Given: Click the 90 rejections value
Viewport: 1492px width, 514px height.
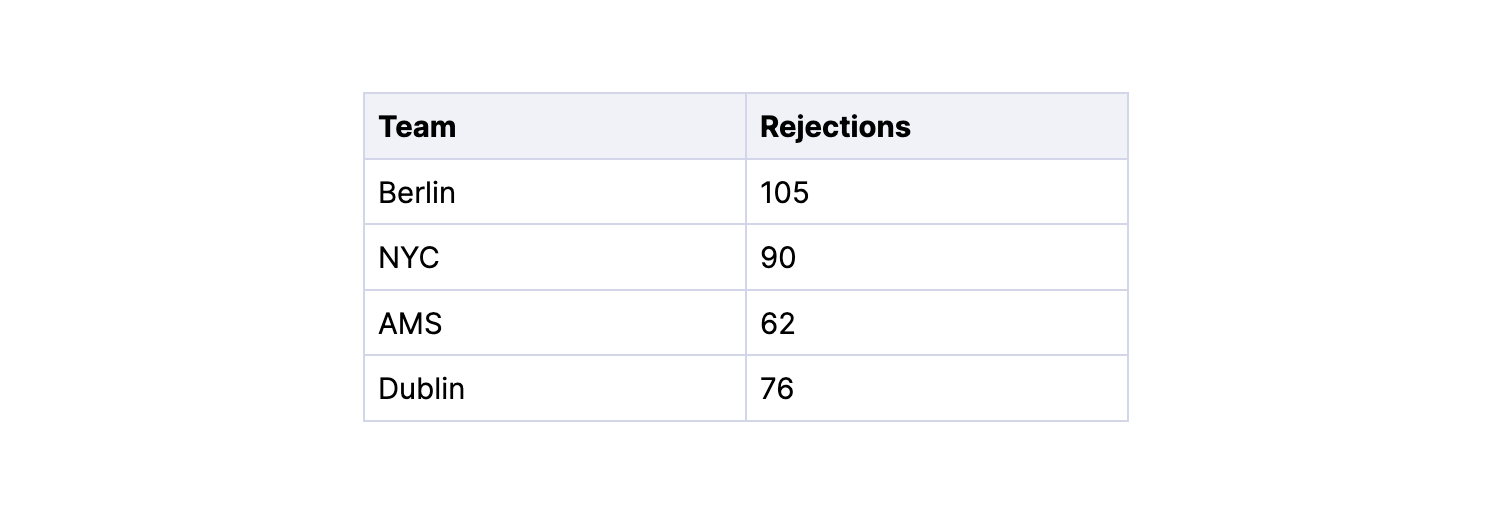Looking at the screenshot, I should [x=937, y=258].
